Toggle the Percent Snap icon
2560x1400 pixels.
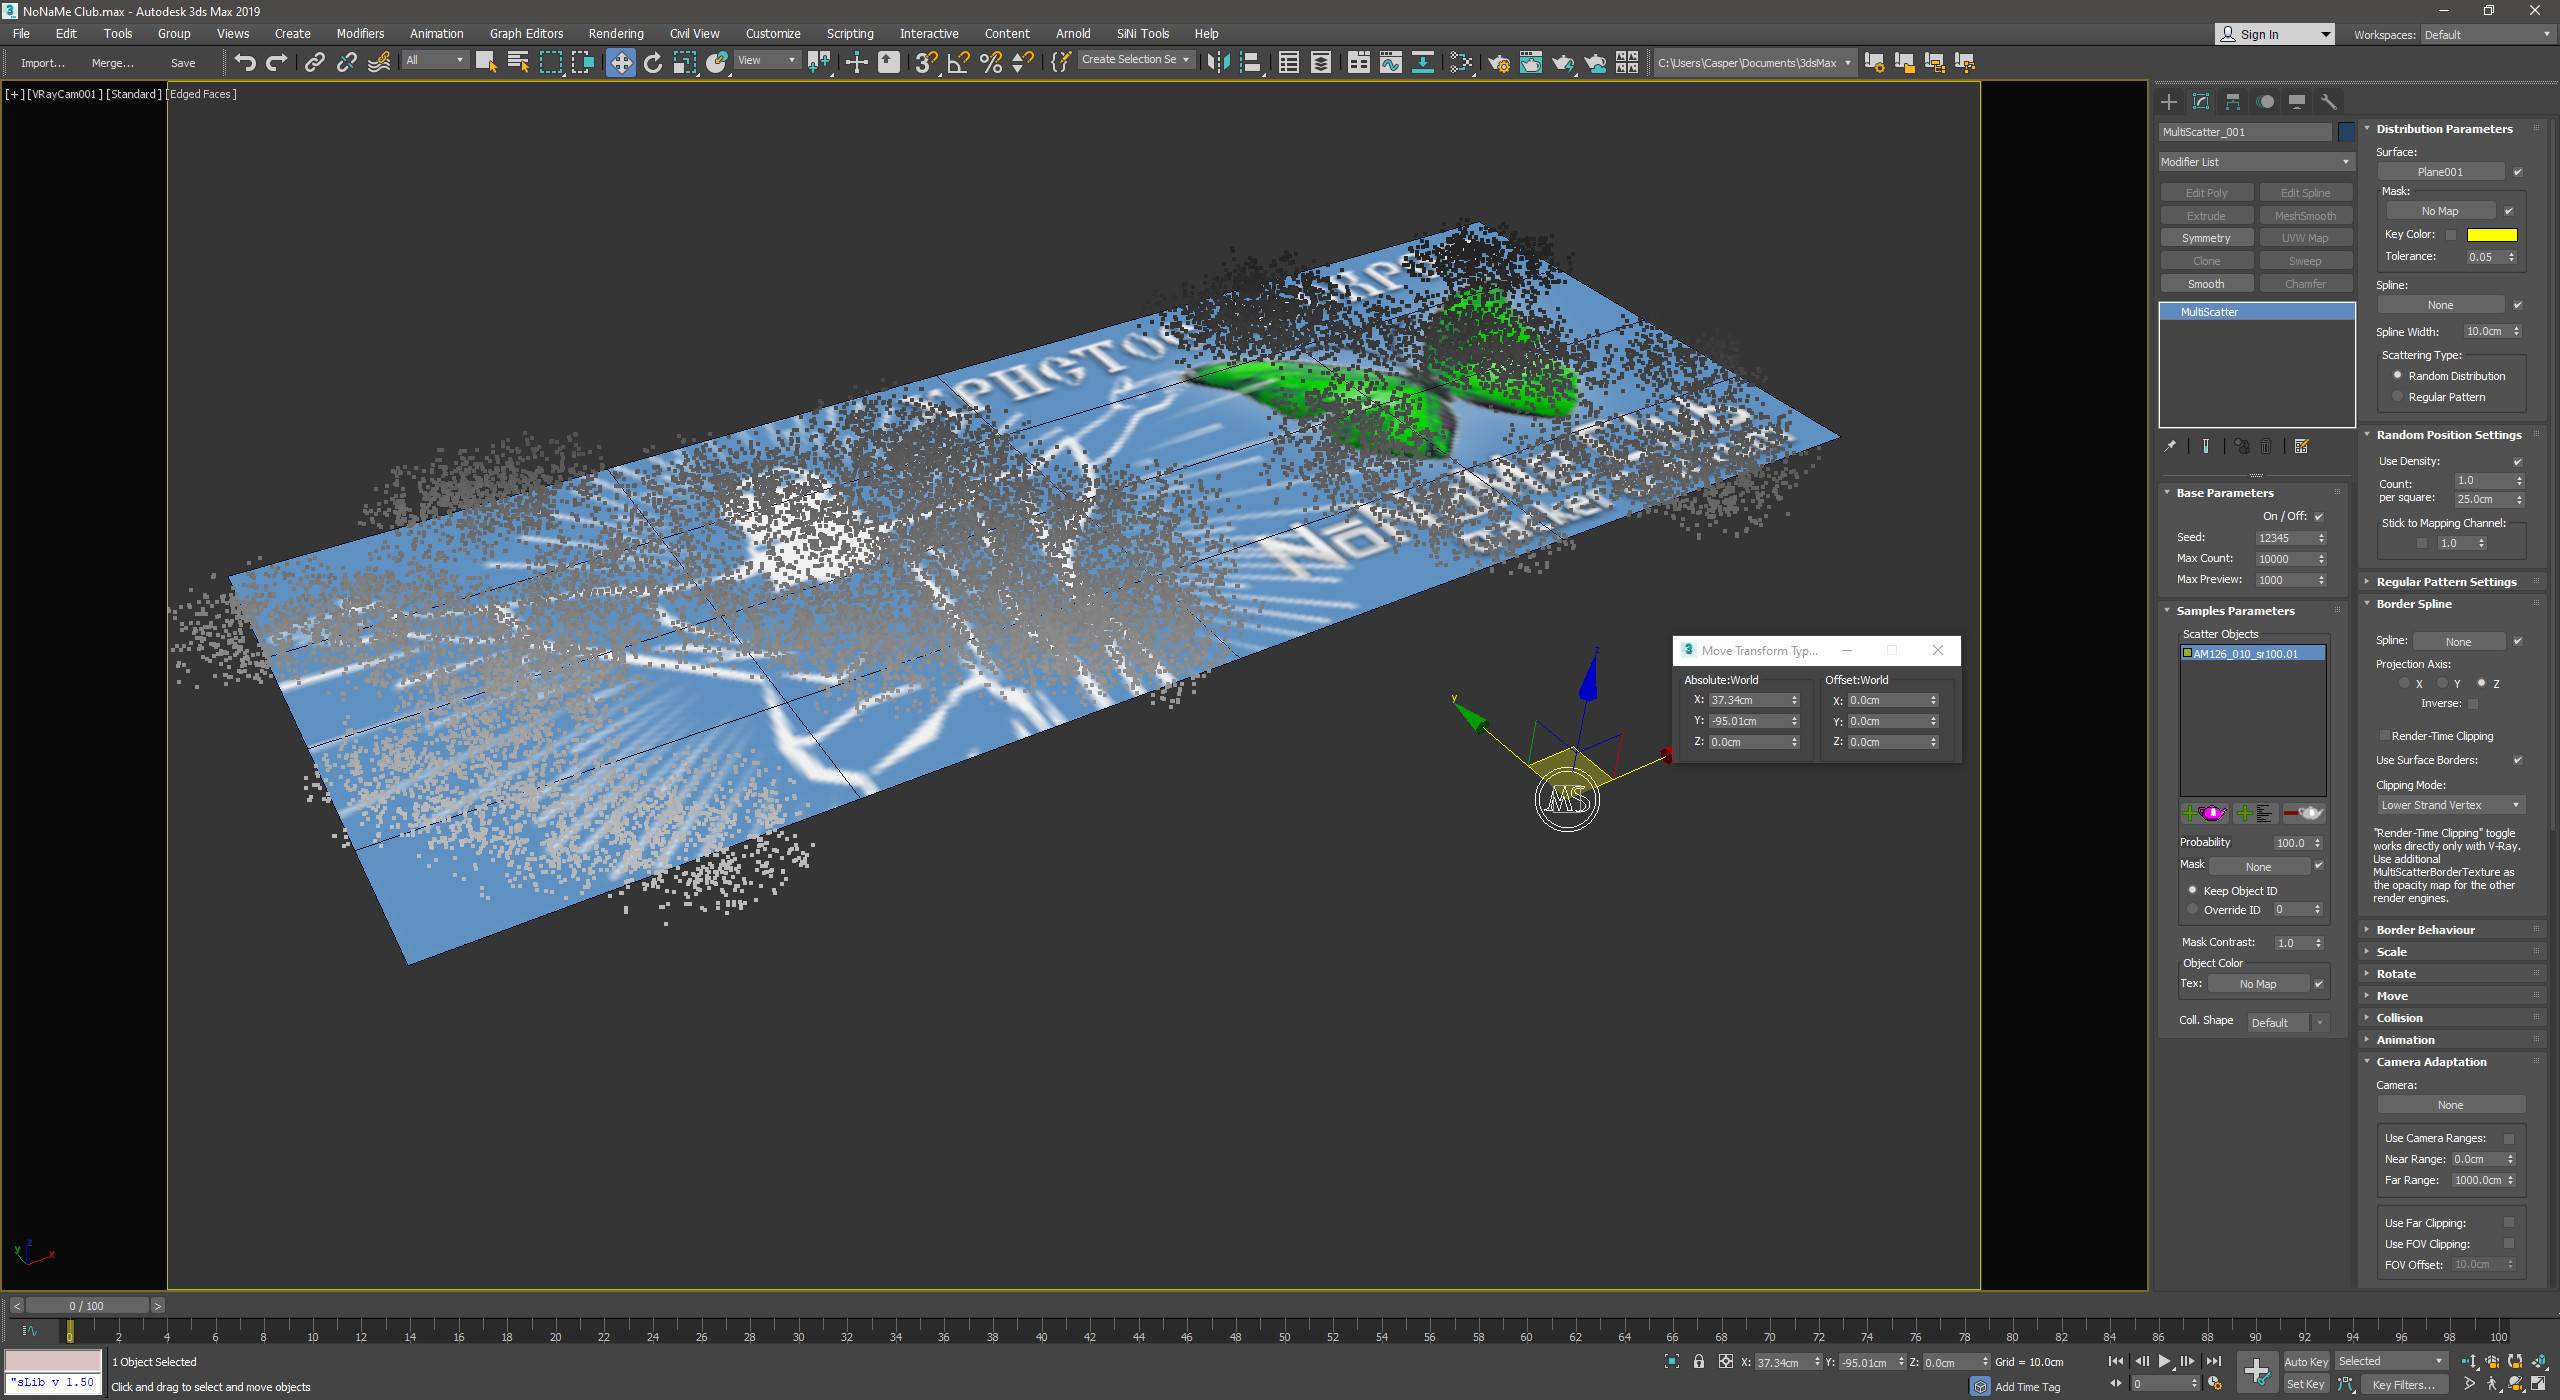click(991, 62)
